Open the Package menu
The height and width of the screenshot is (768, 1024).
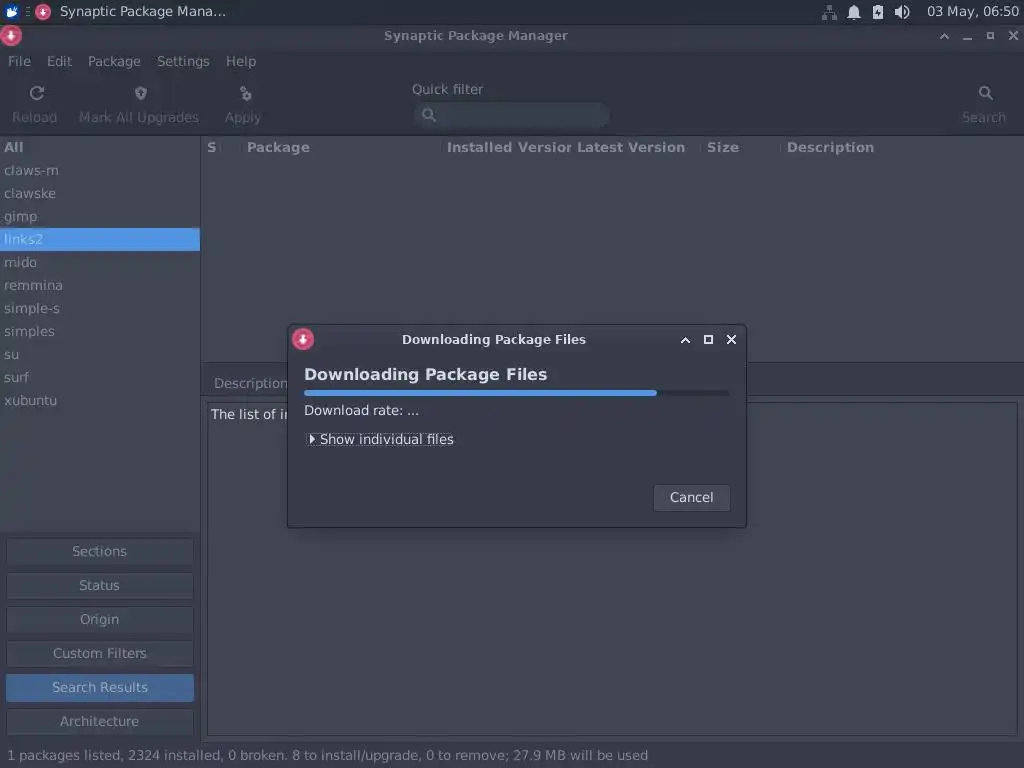114,61
